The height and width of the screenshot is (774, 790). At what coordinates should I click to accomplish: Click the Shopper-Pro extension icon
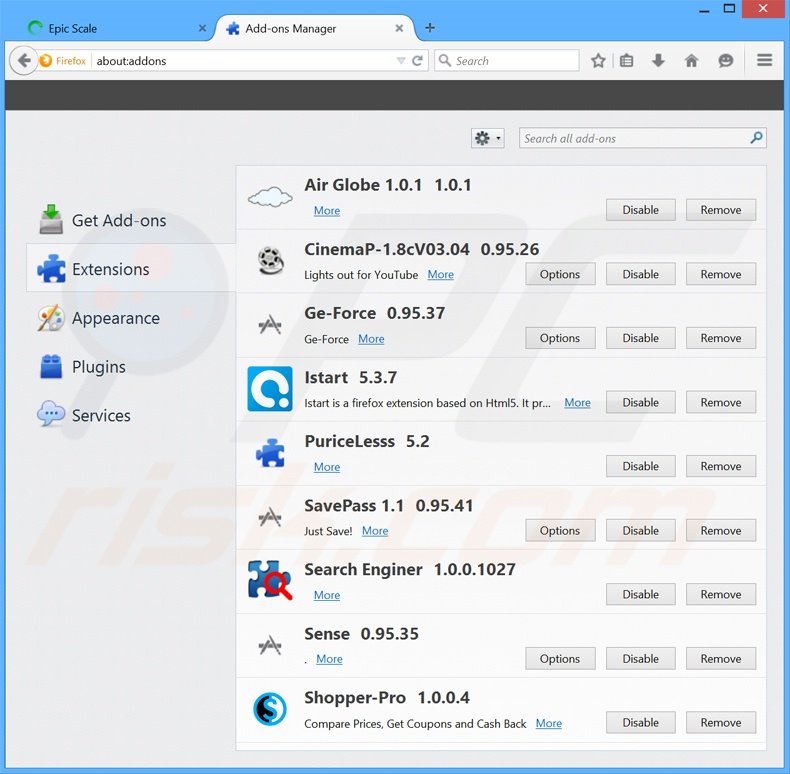click(270, 709)
